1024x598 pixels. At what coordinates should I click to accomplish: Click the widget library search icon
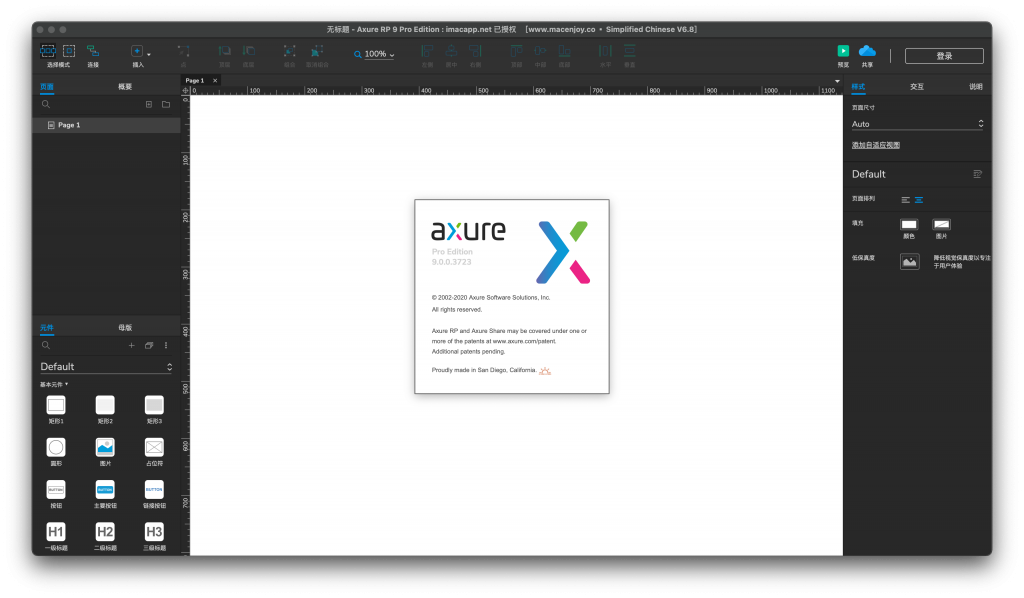(46, 345)
